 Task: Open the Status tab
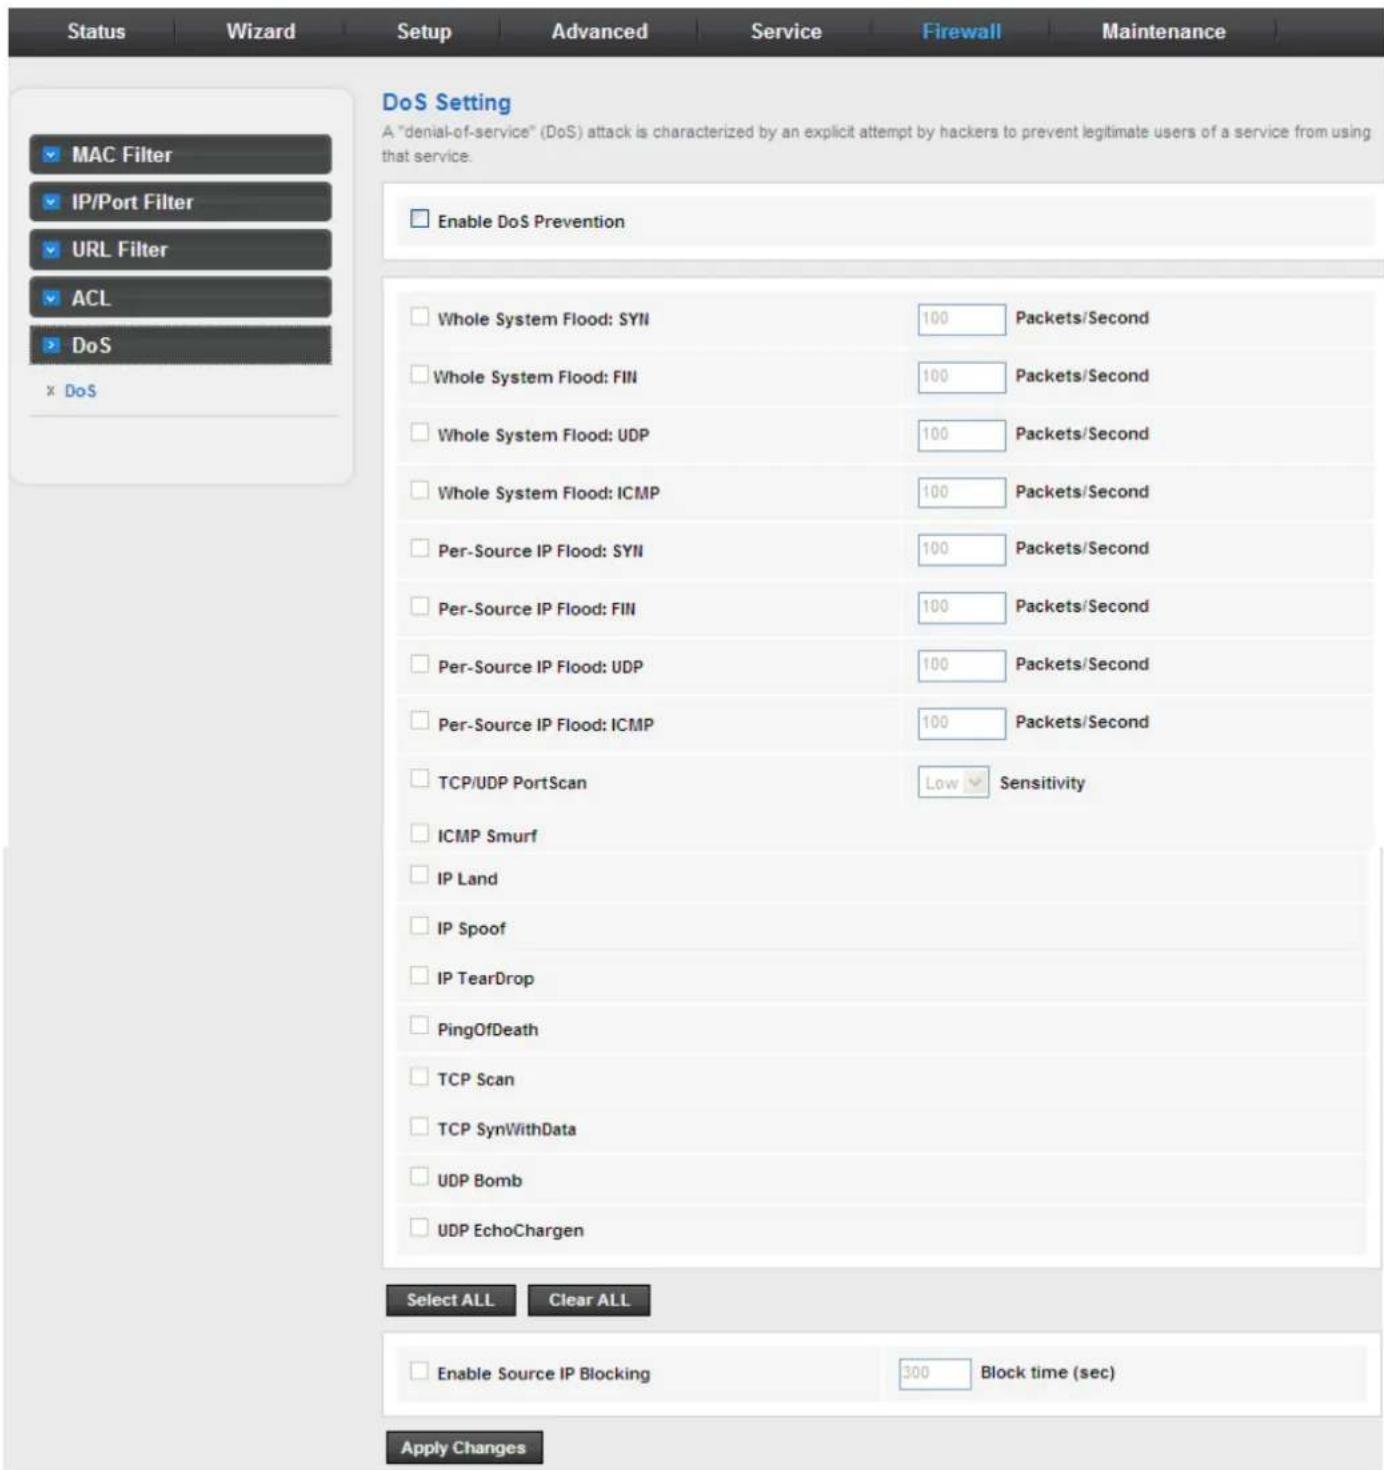tap(96, 31)
